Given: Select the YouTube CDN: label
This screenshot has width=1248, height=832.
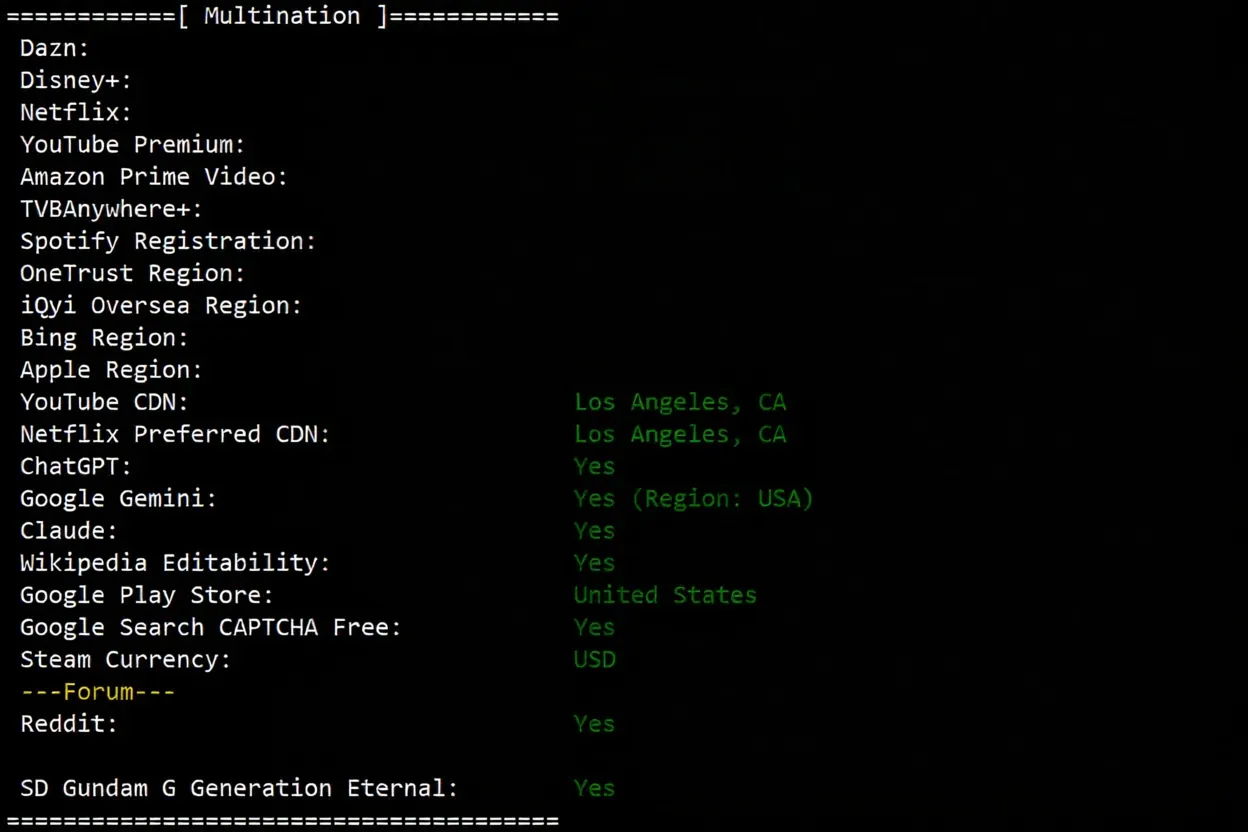Looking at the screenshot, I should tap(104, 402).
